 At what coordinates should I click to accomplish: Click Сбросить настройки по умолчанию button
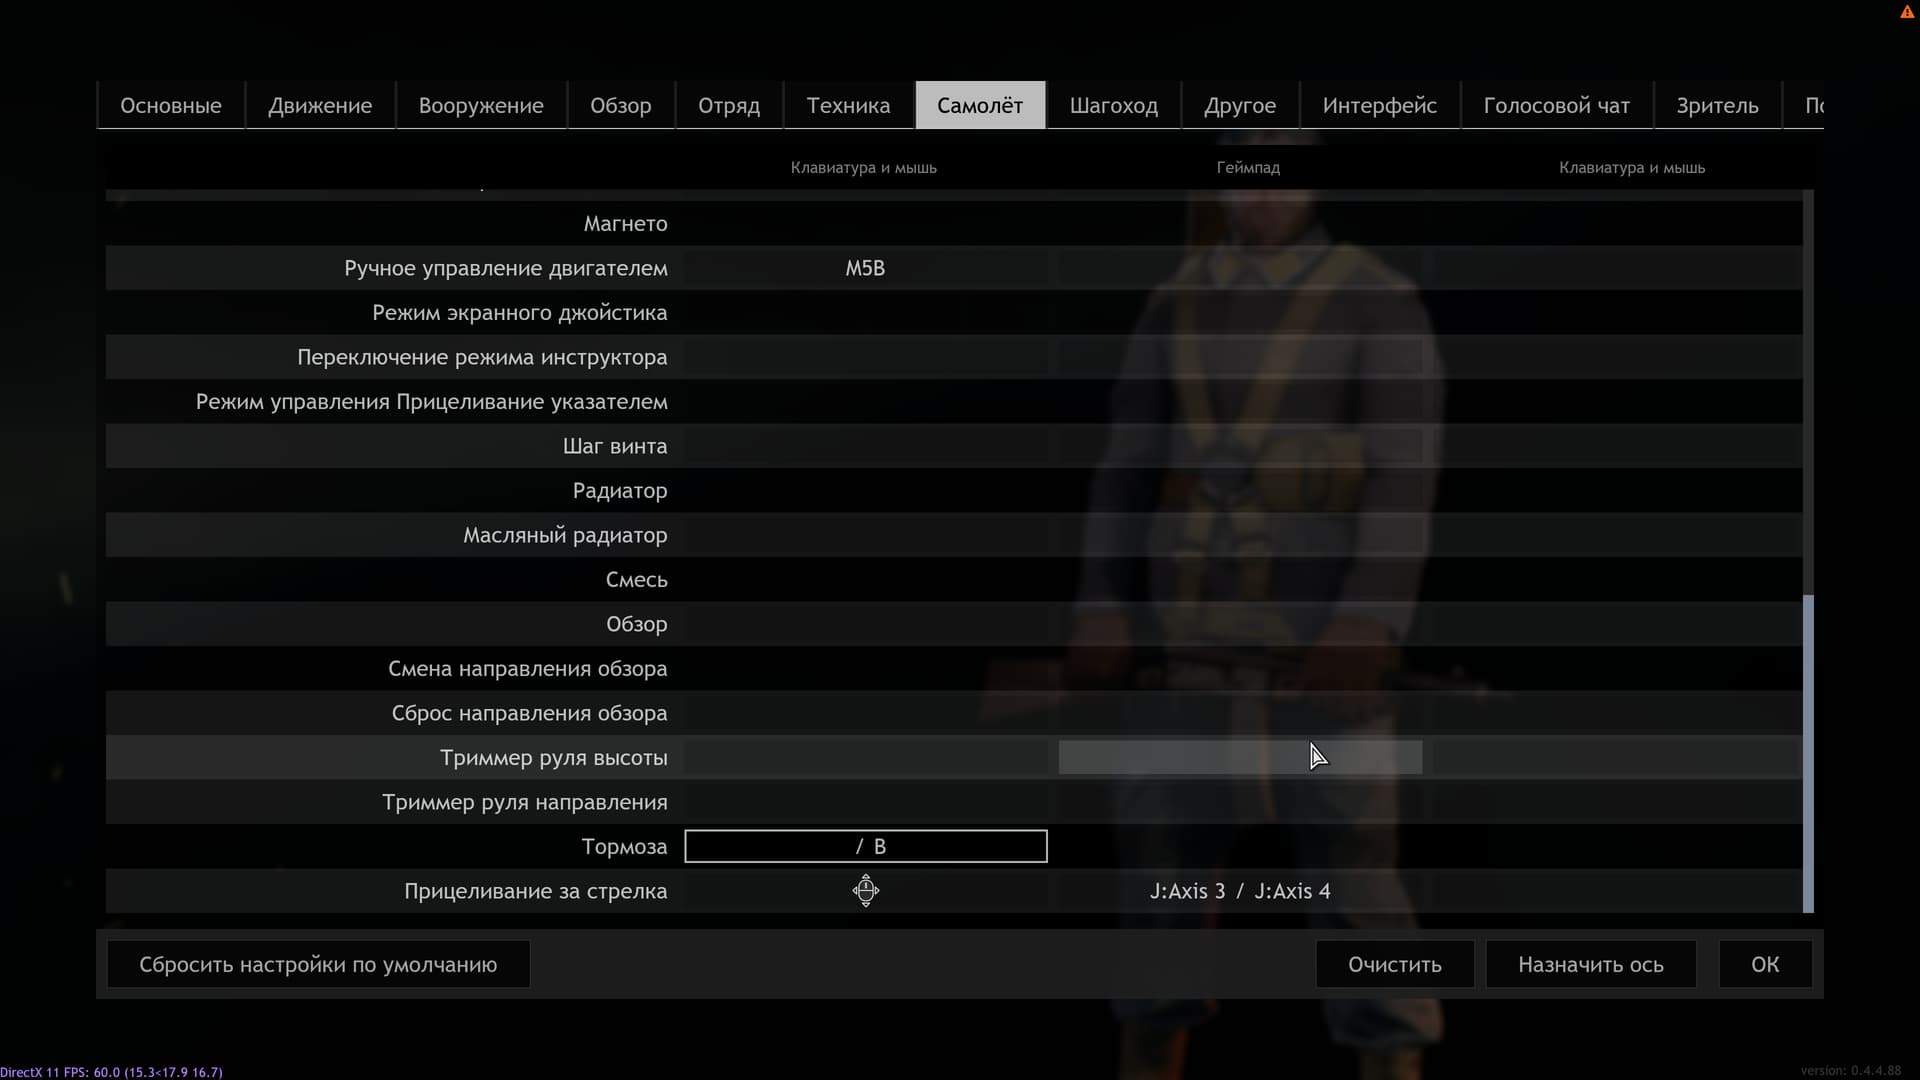[x=318, y=964]
